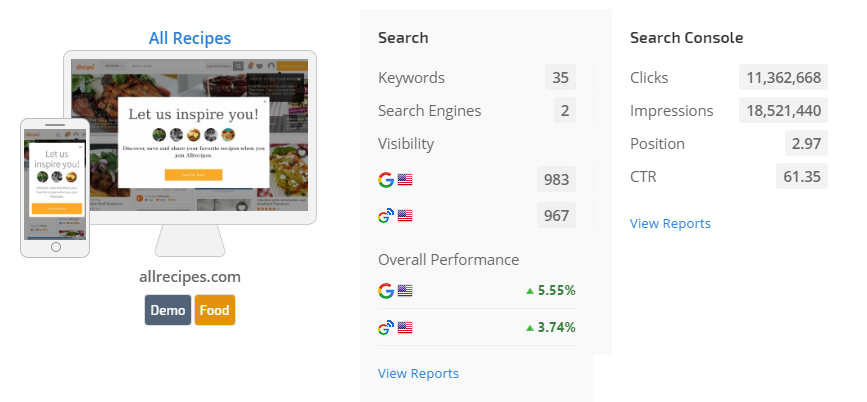Open View Reports under the Search panel

[x=418, y=373]
